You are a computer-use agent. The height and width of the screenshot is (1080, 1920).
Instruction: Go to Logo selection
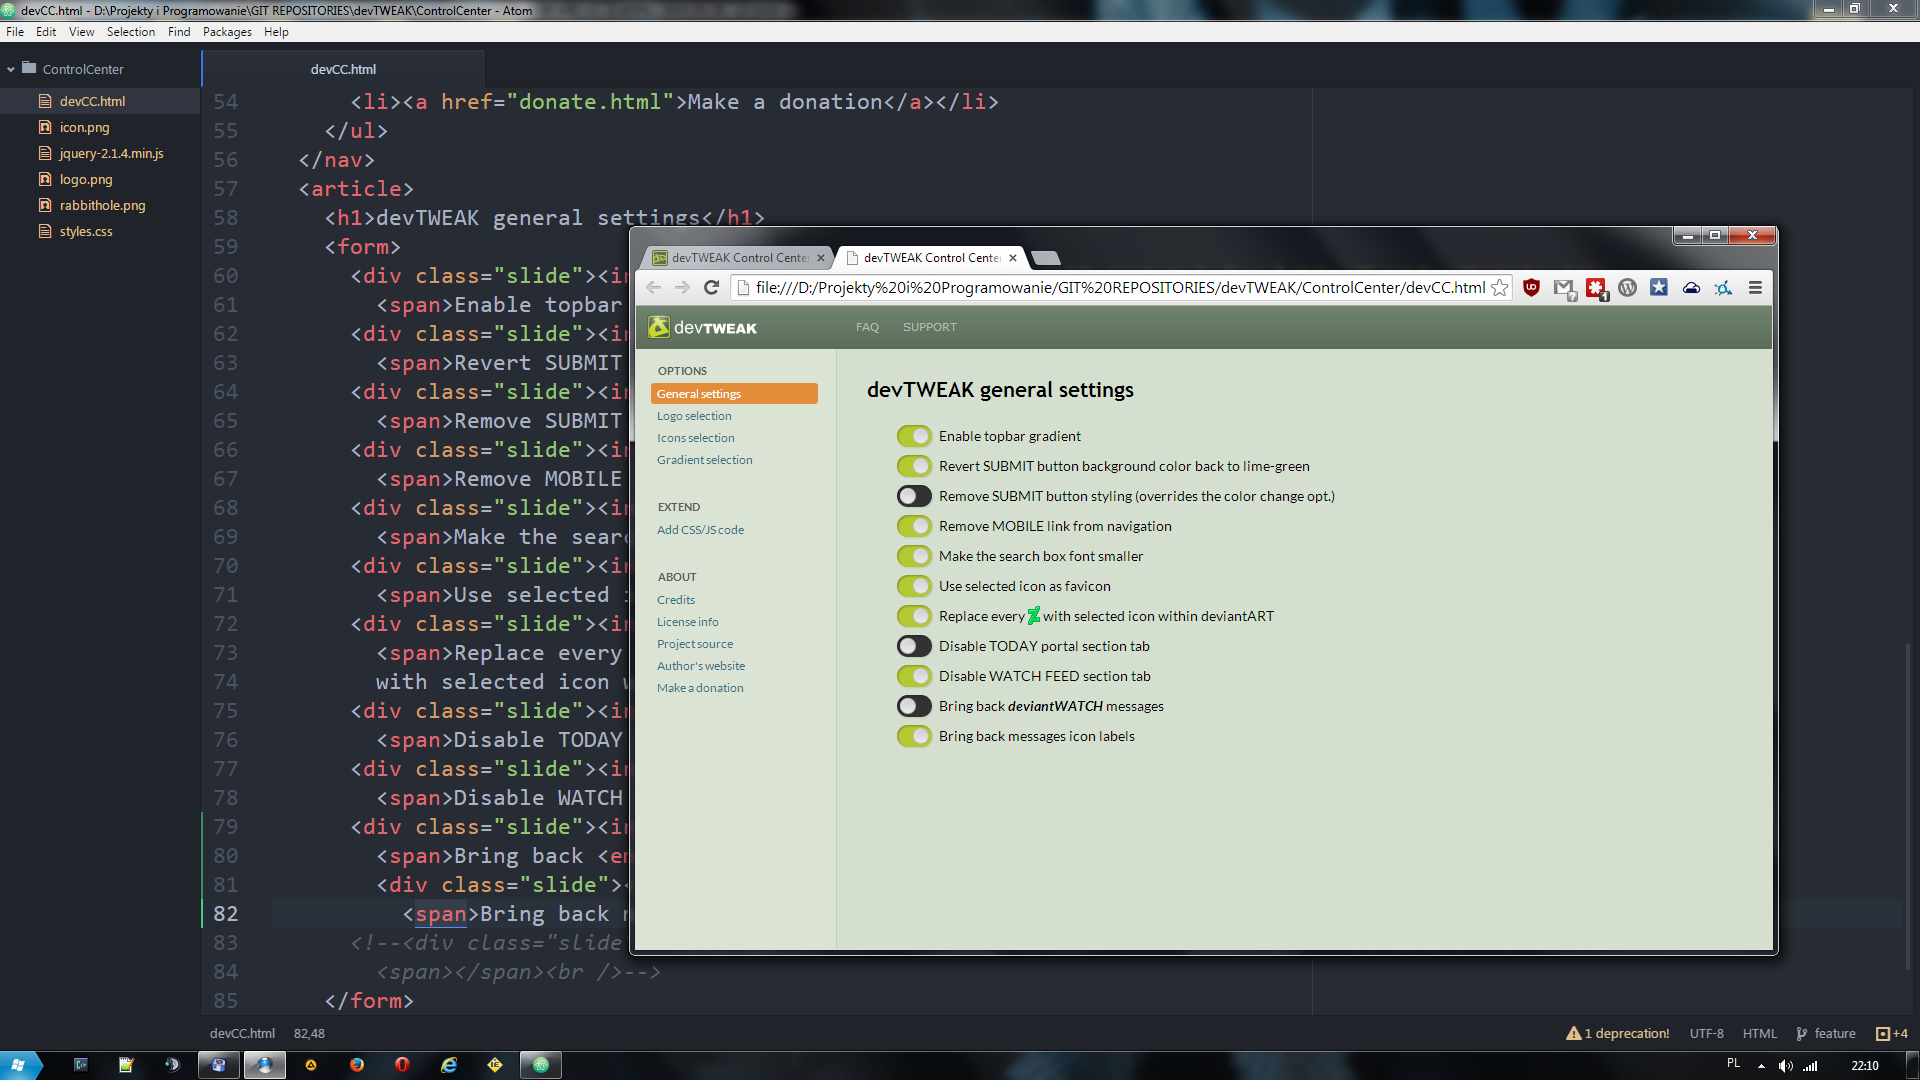pyautogui.click(x=694, y=416)
